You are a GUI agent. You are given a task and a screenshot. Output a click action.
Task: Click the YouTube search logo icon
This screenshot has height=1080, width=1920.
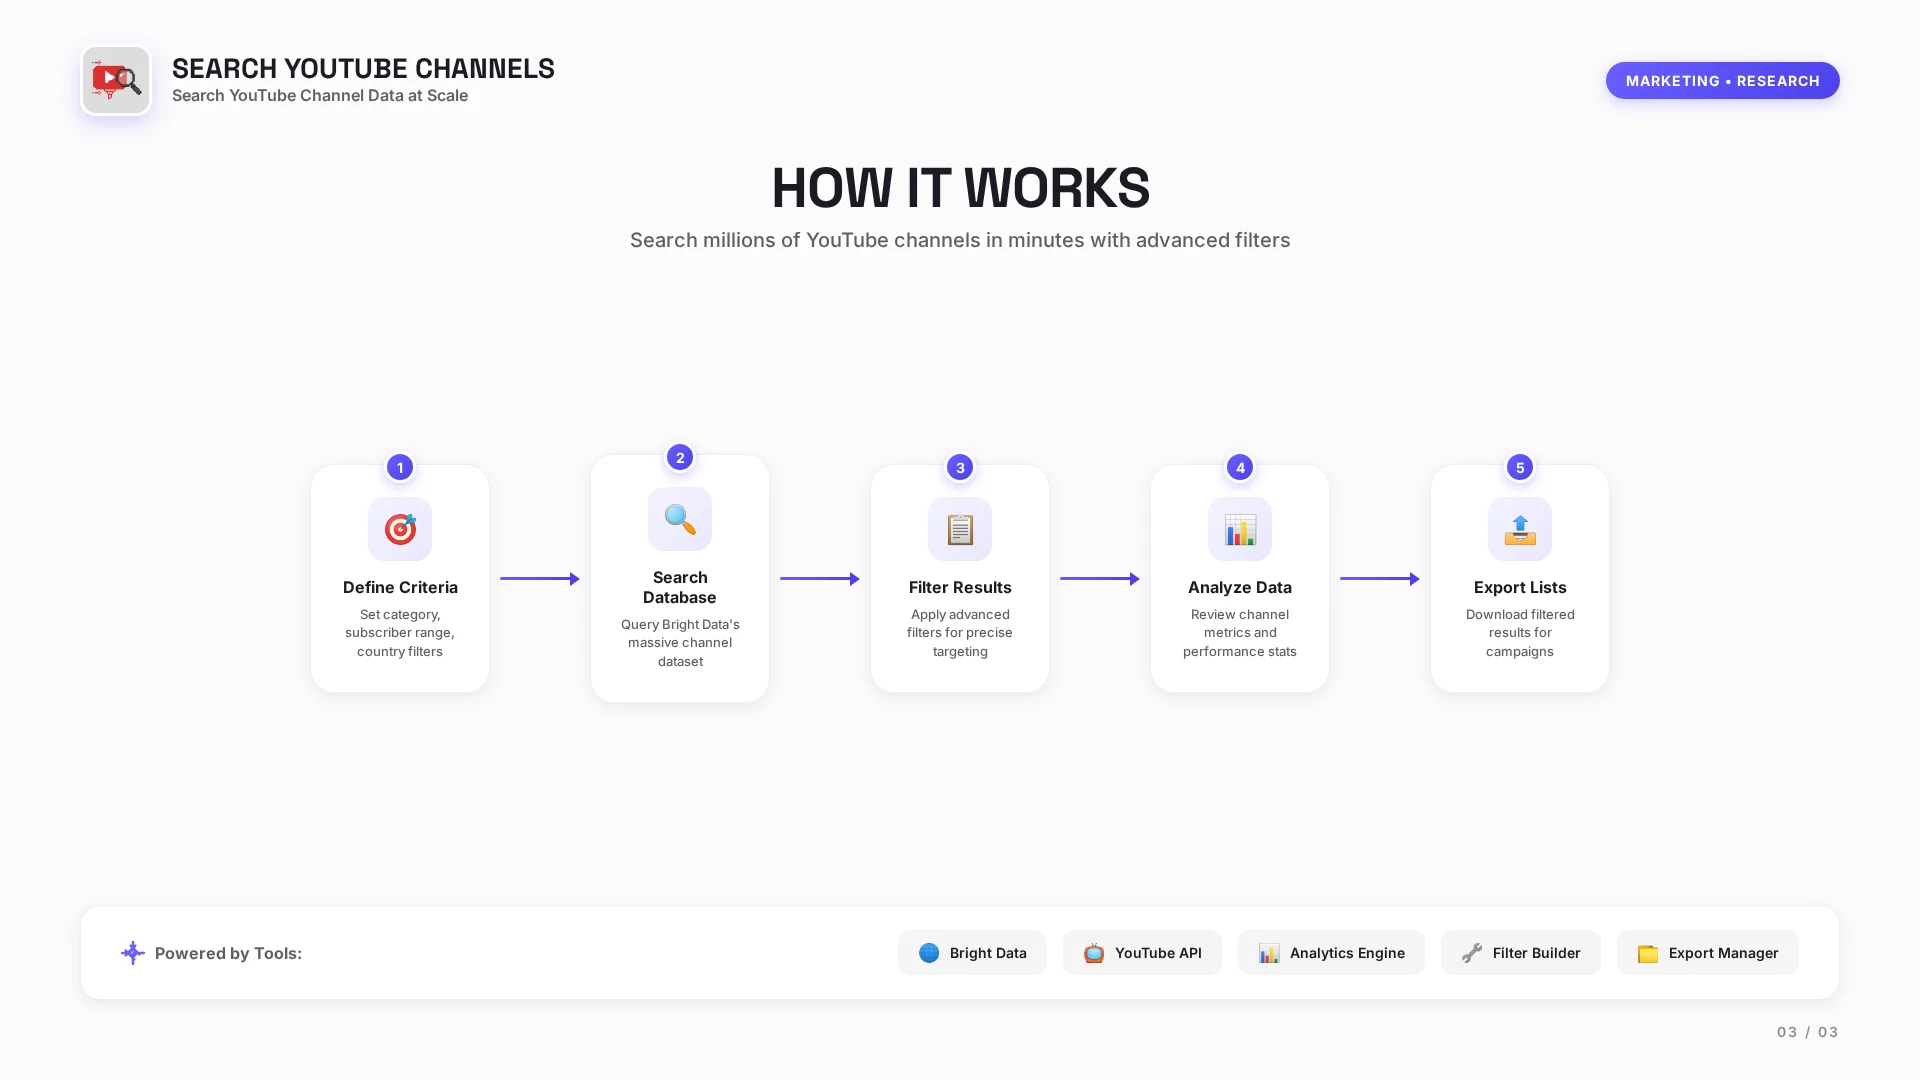[116, 80]
